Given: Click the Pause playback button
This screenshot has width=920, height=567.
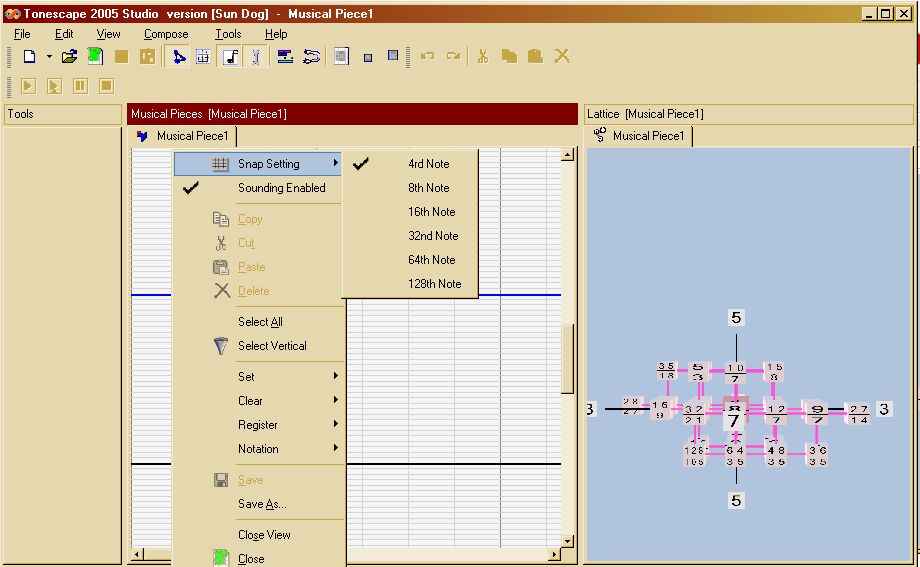Looking at the screenshot, I should 80,86.
